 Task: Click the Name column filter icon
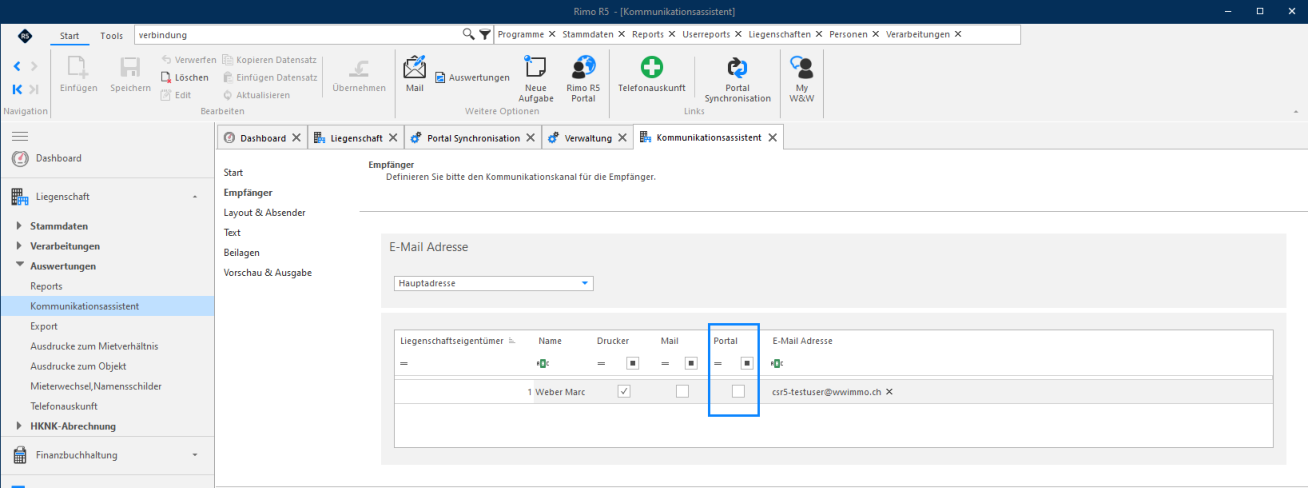click(x=543, y=363)
